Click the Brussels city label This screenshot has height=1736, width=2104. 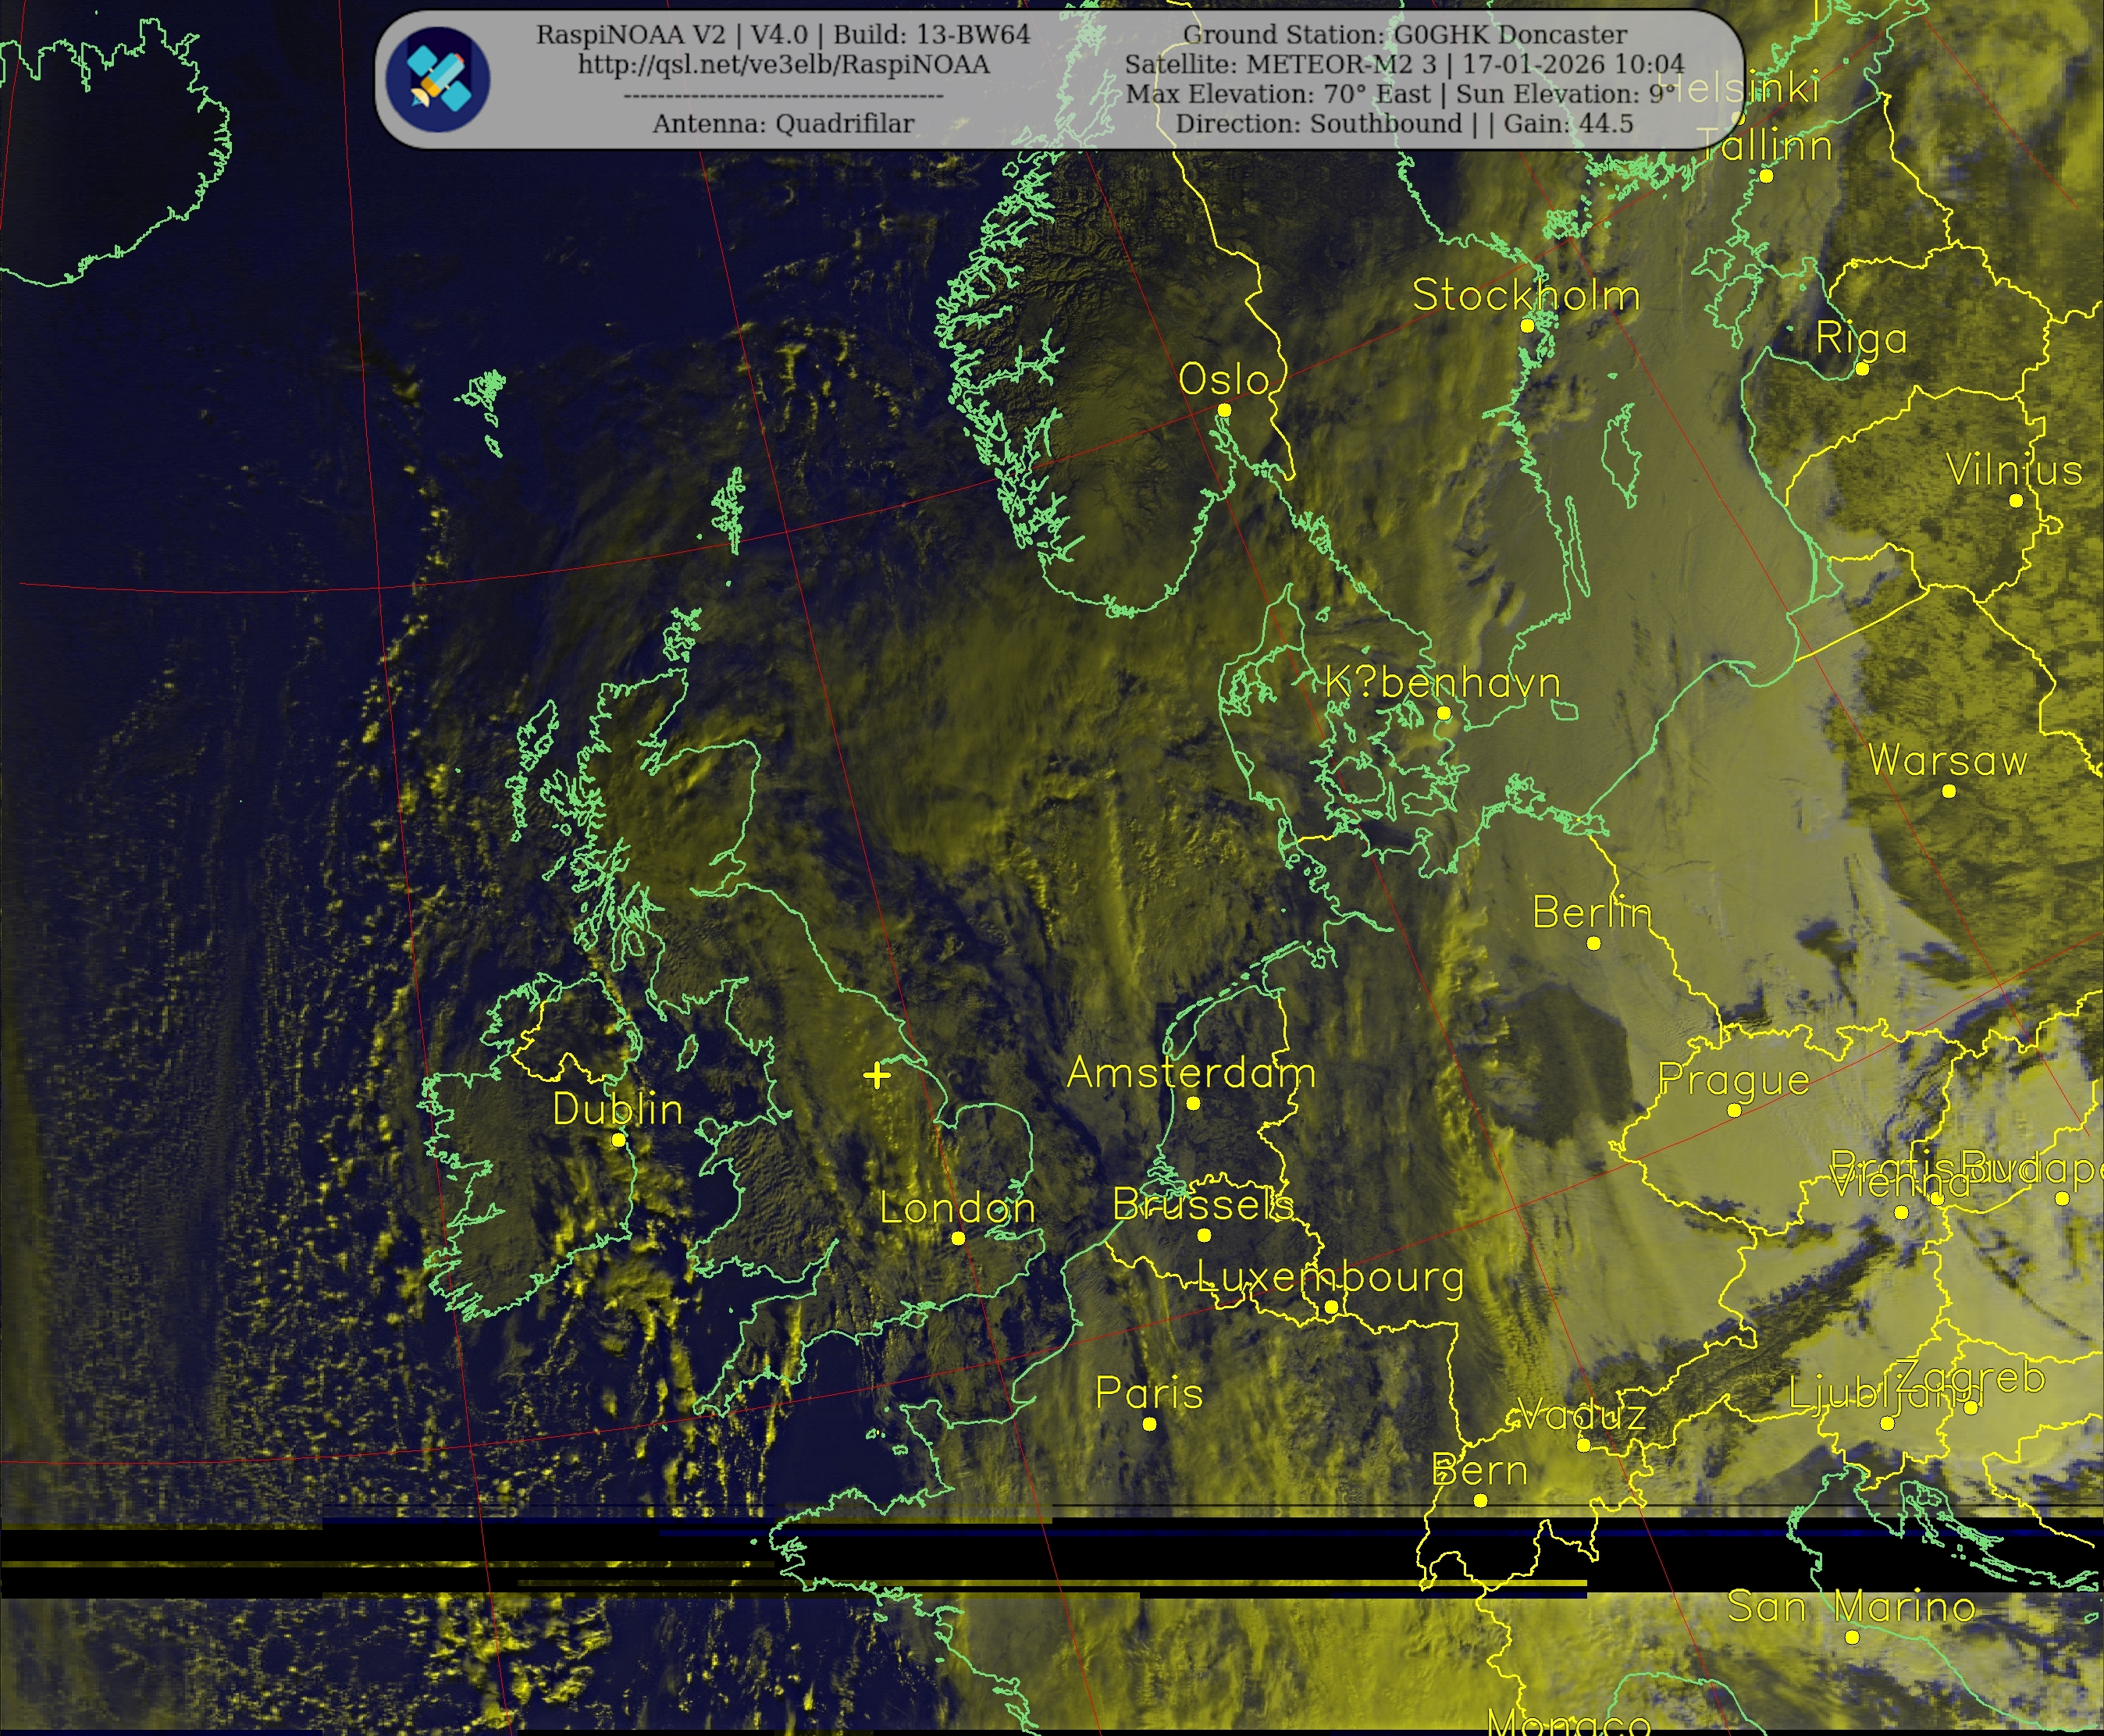[1203, 1205]
